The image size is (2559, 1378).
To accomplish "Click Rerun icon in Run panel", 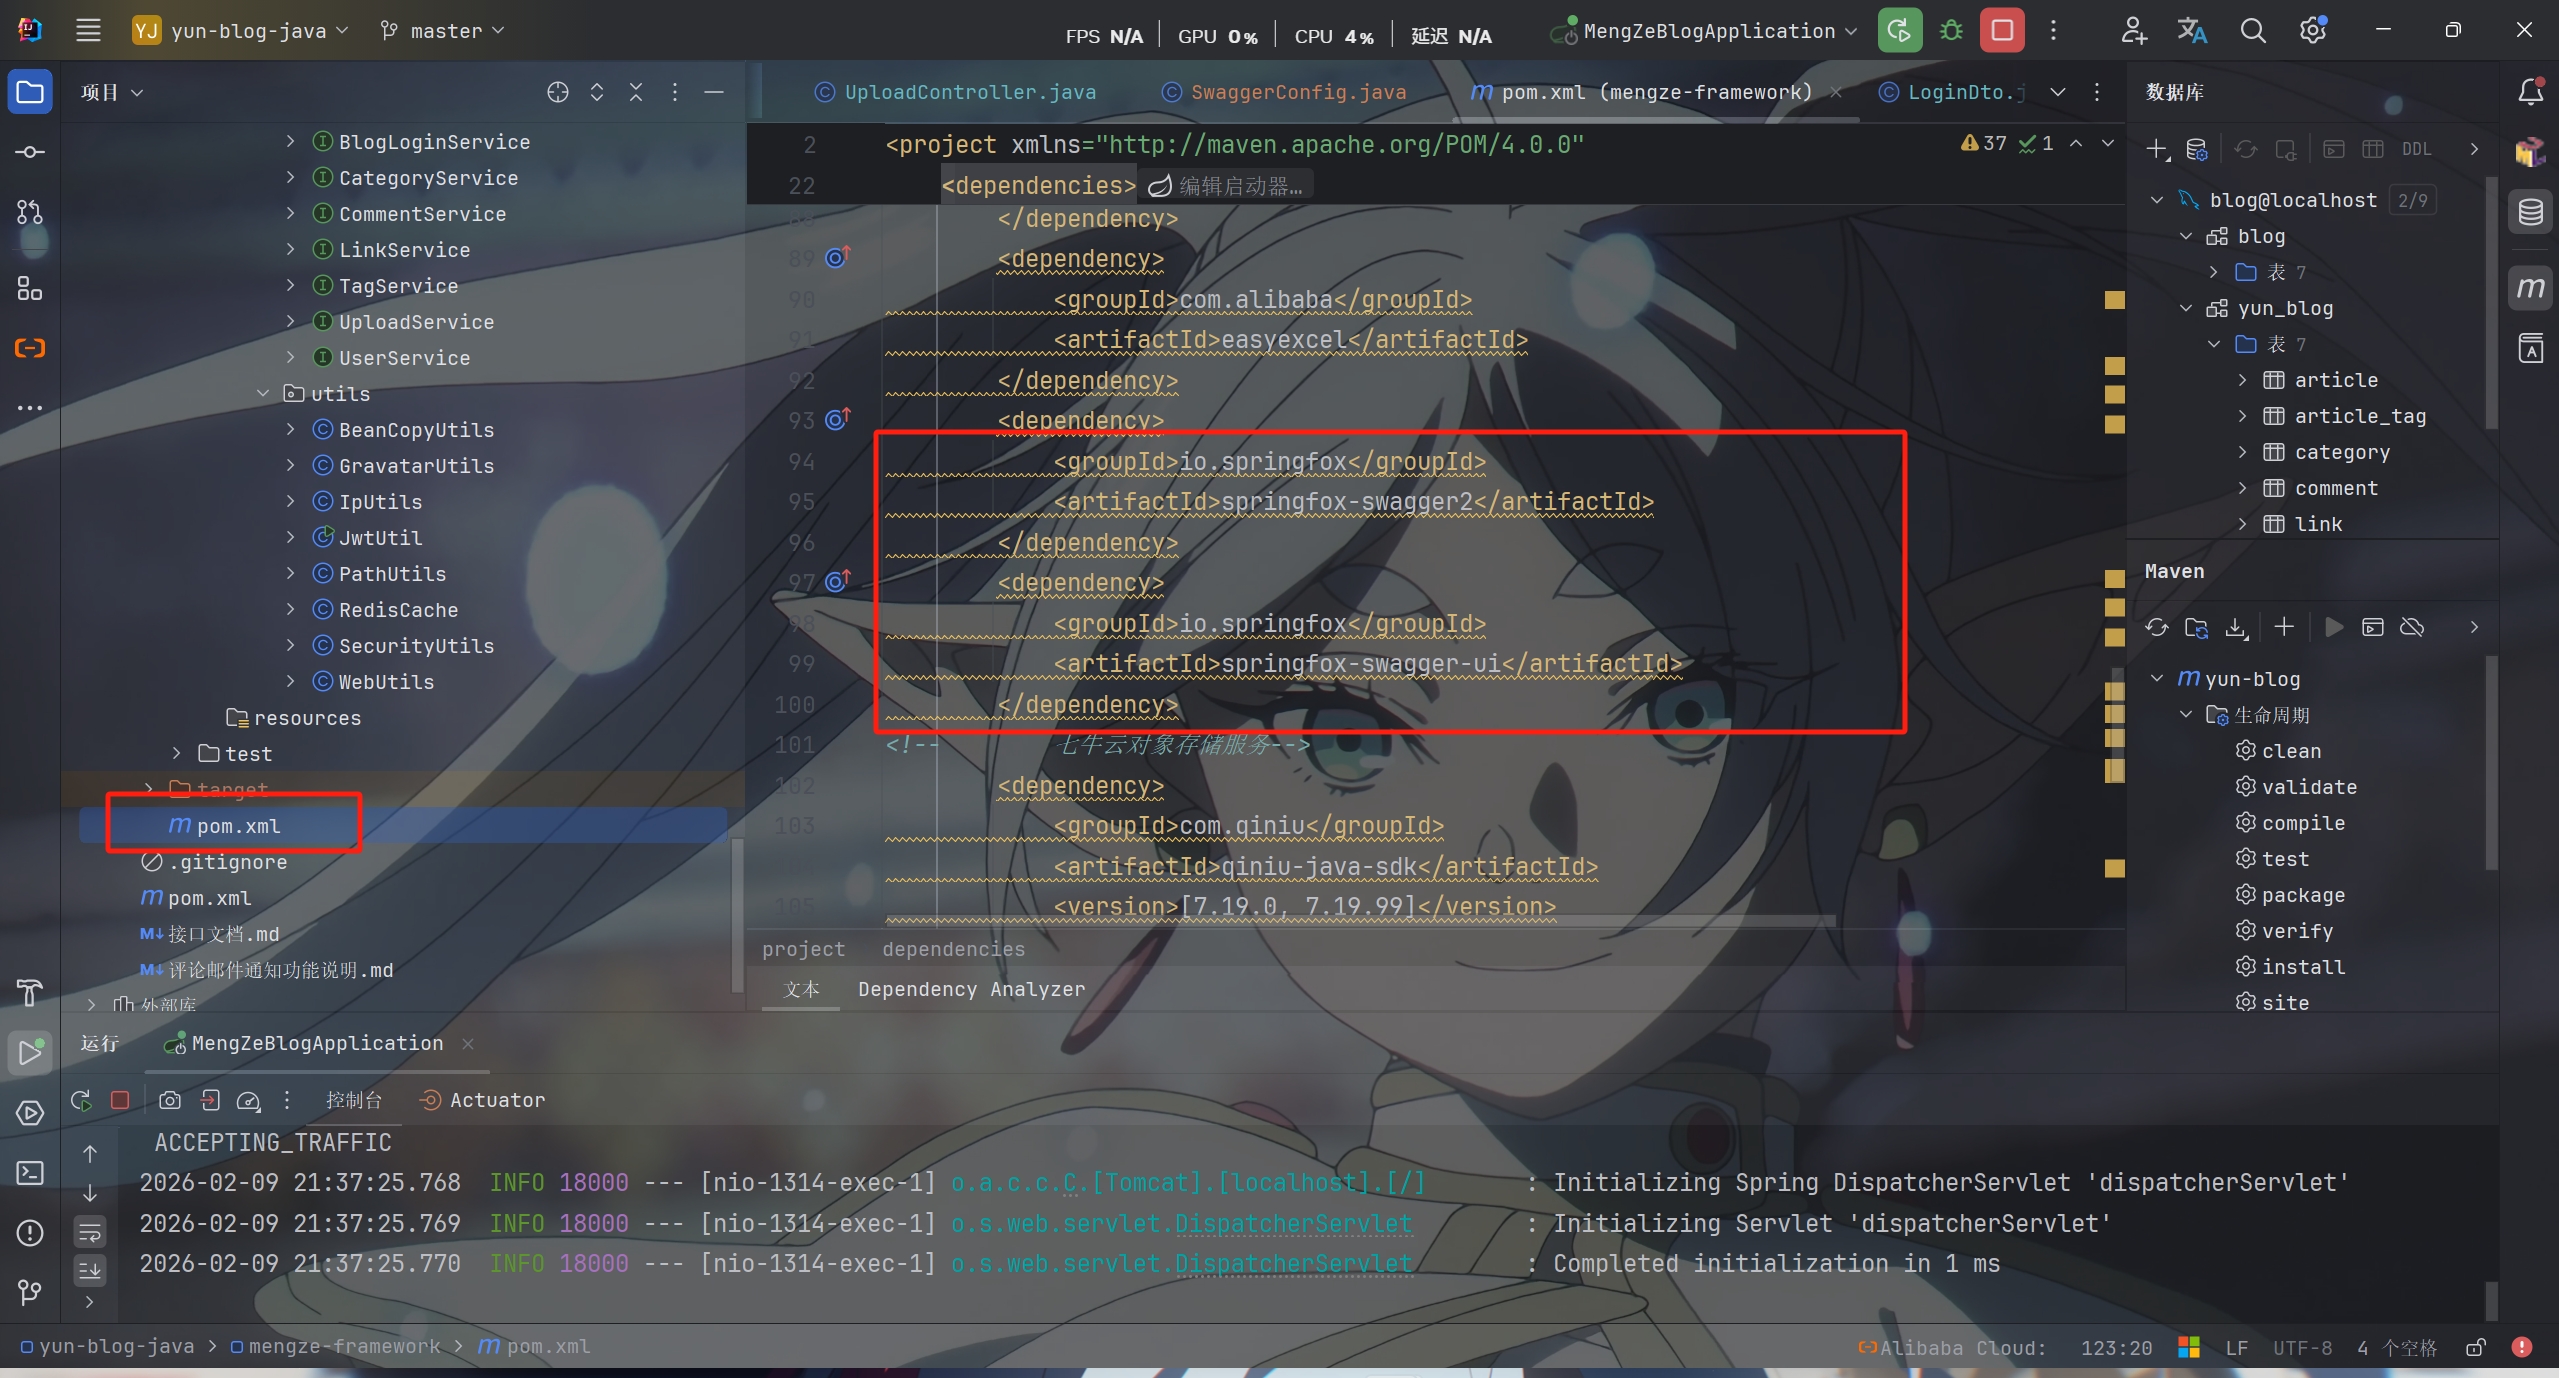I will pyautogui.click(x=82, y=1100).
